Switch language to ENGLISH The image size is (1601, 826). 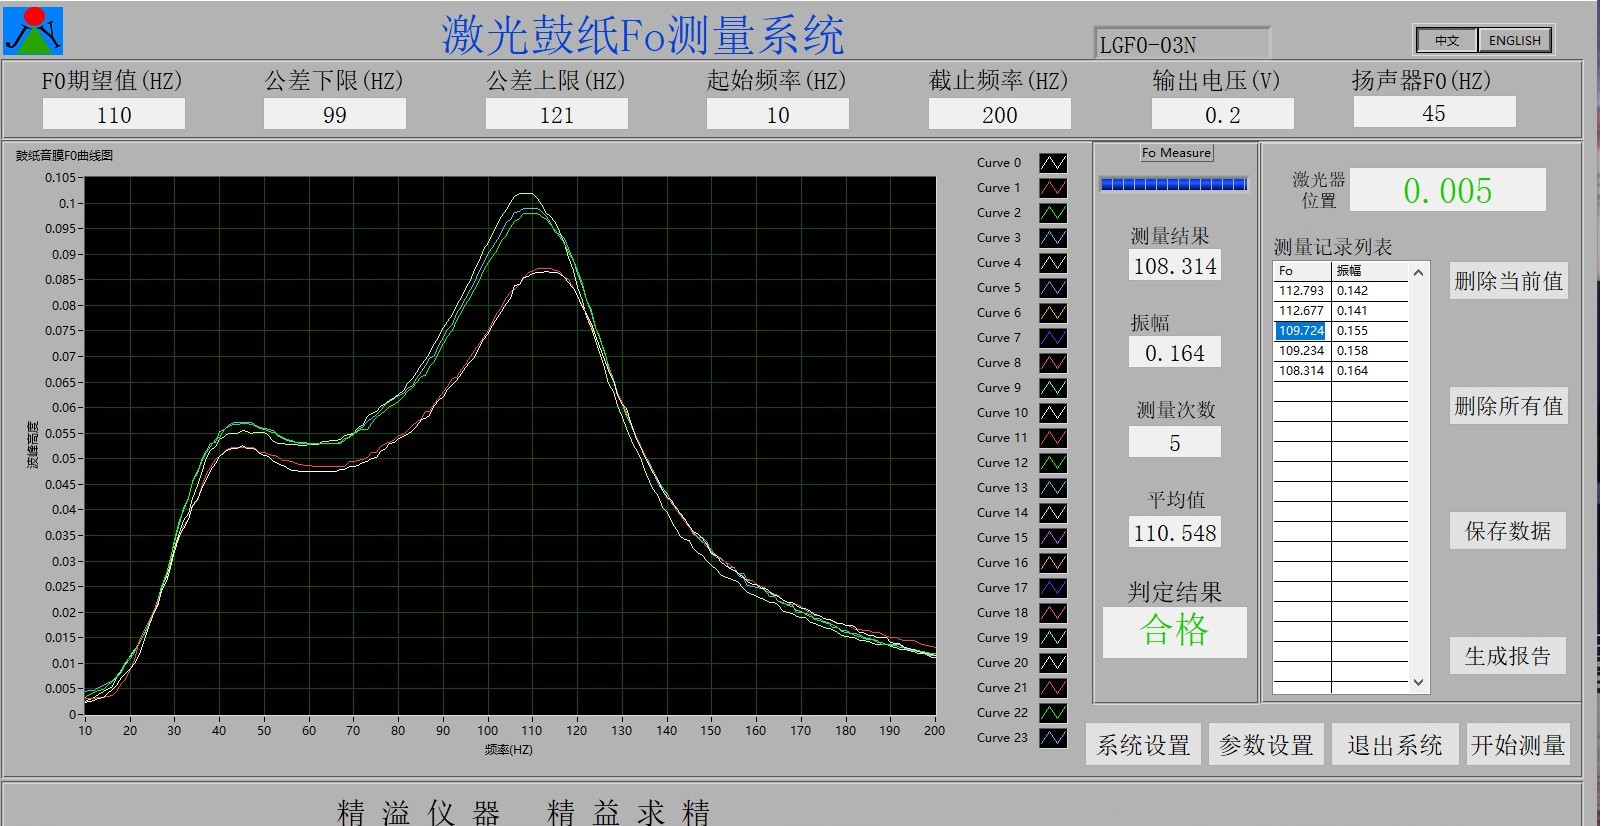coord(1514,40)
